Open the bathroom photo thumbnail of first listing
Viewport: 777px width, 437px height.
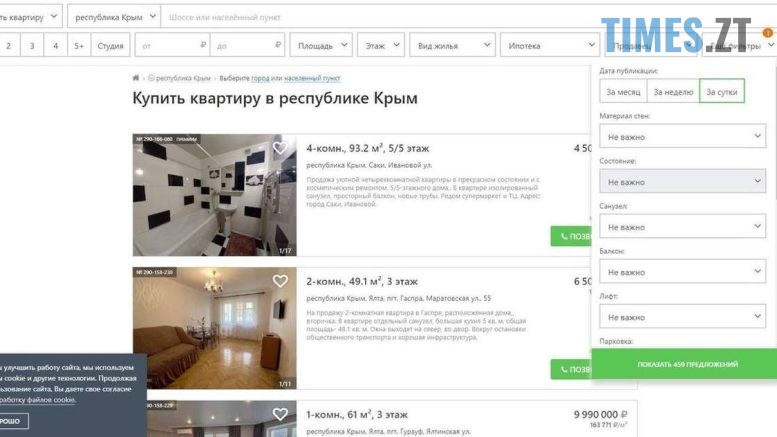[x=215, y=195]
